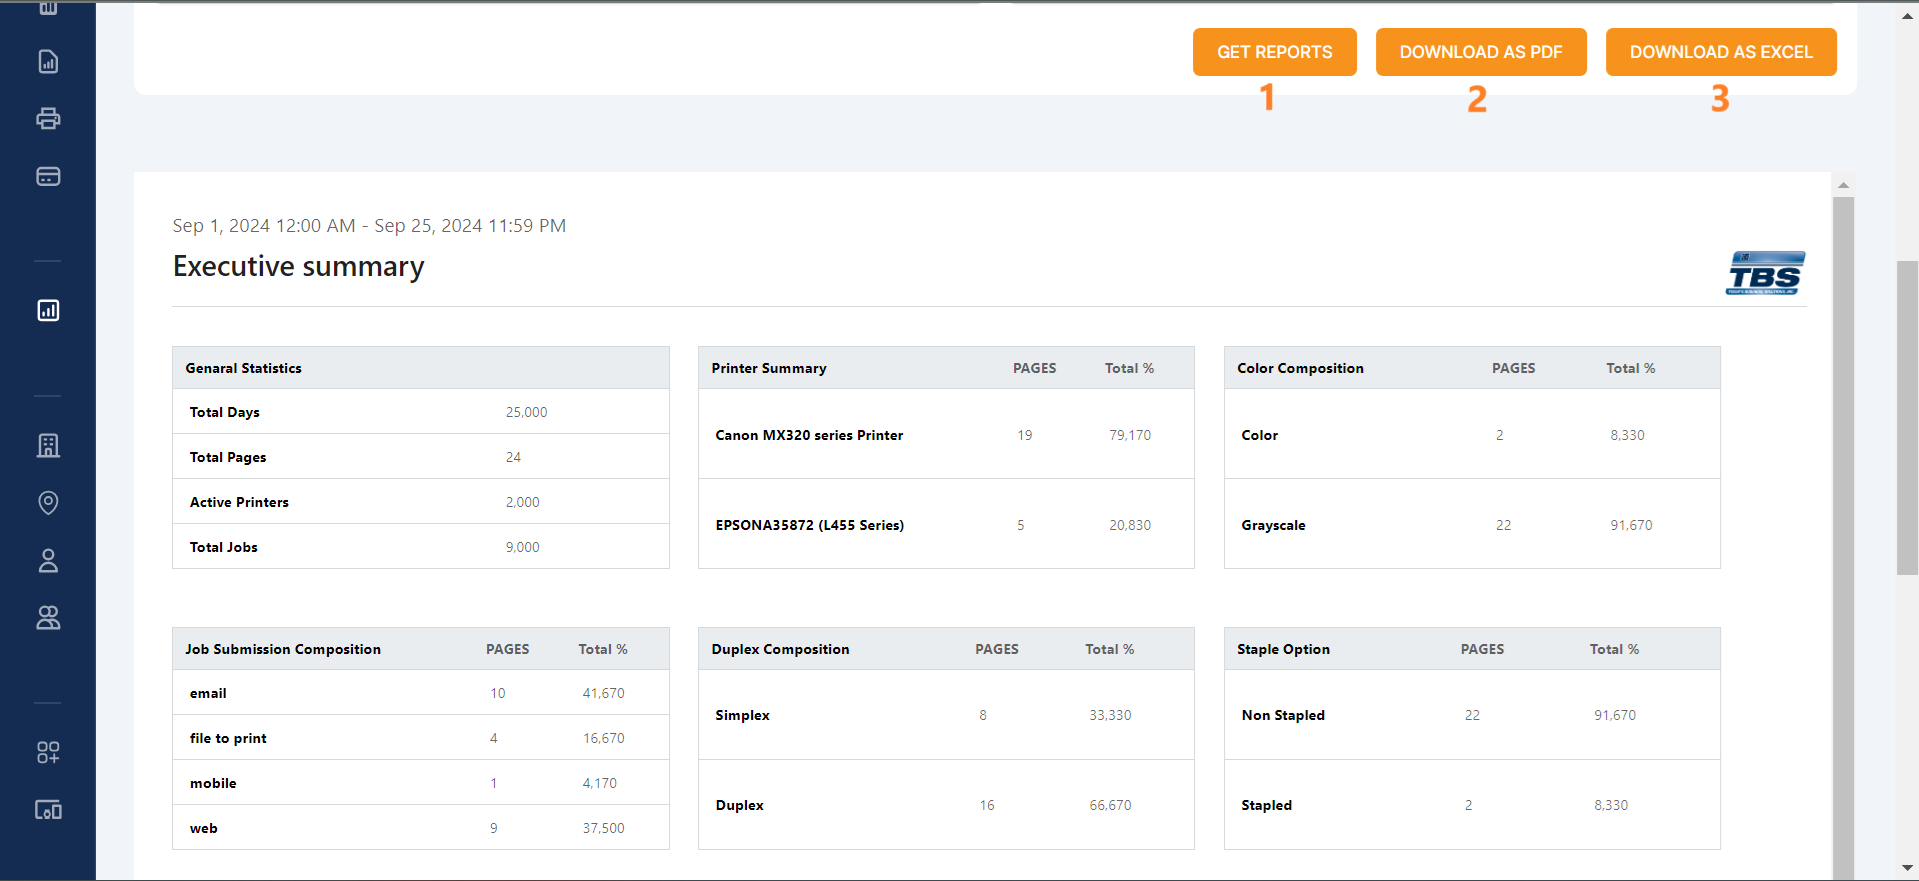
Task: Open the building icon in sidebar
Action: [48, 446]
